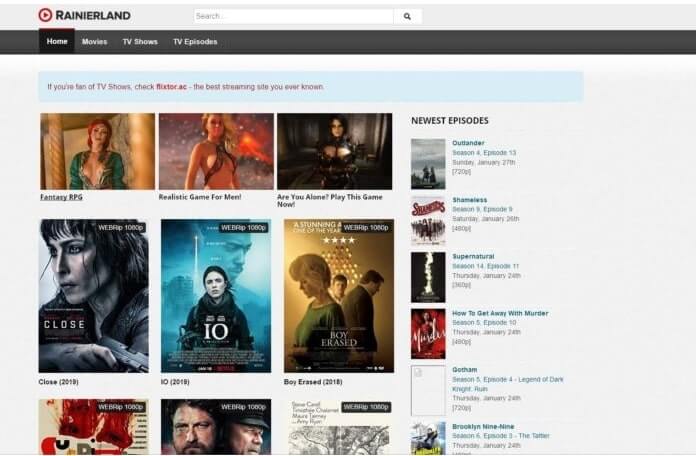Switch to the Movies tab

(x=94, y=42)
